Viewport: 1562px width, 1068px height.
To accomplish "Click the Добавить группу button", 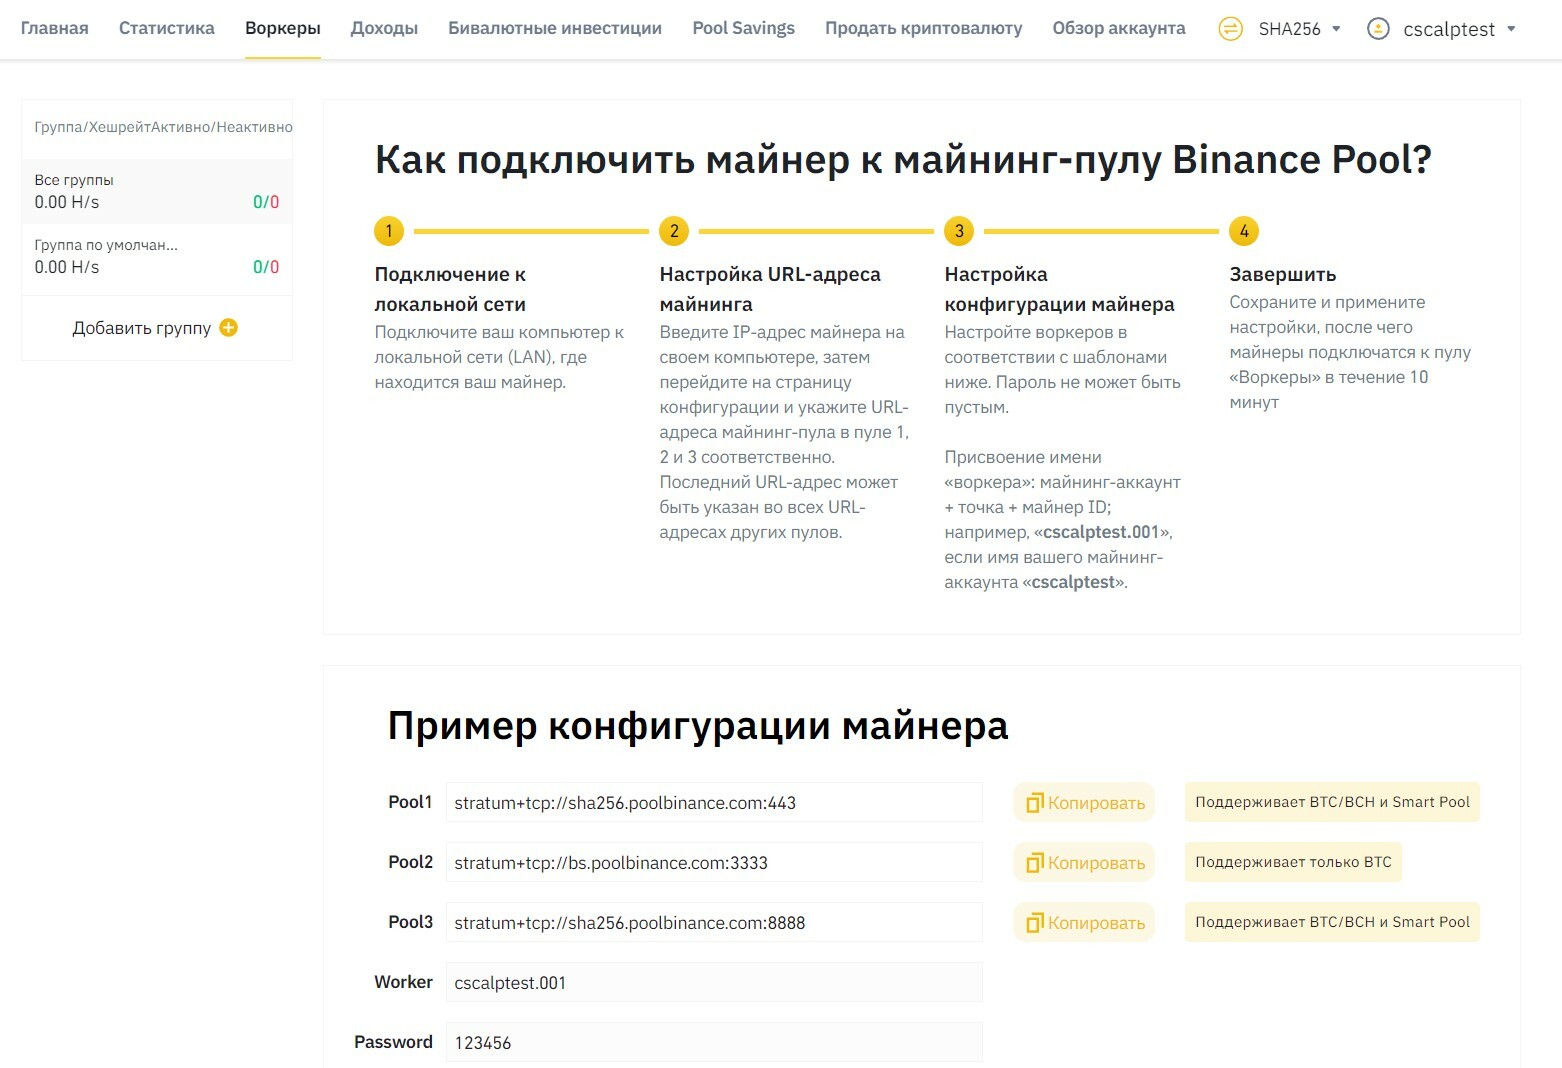I will point(155,328).
